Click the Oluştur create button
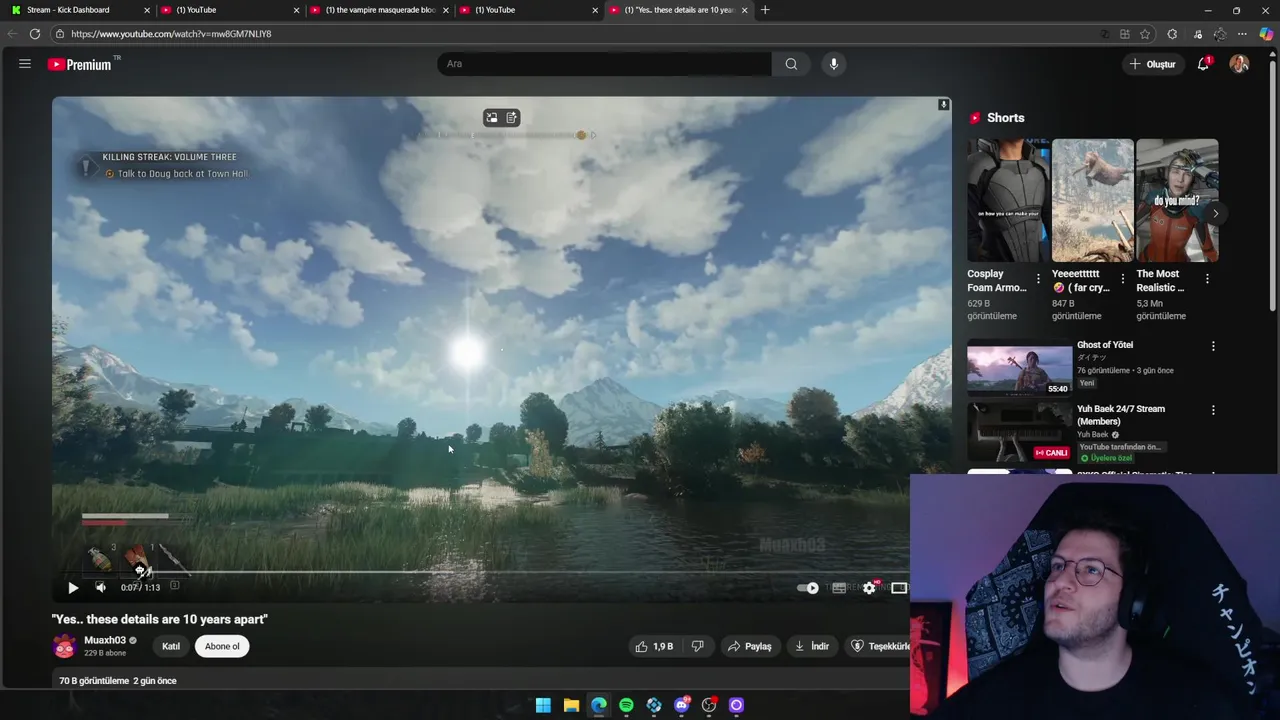The image size is (1280, 720). tap(1152, 64)
